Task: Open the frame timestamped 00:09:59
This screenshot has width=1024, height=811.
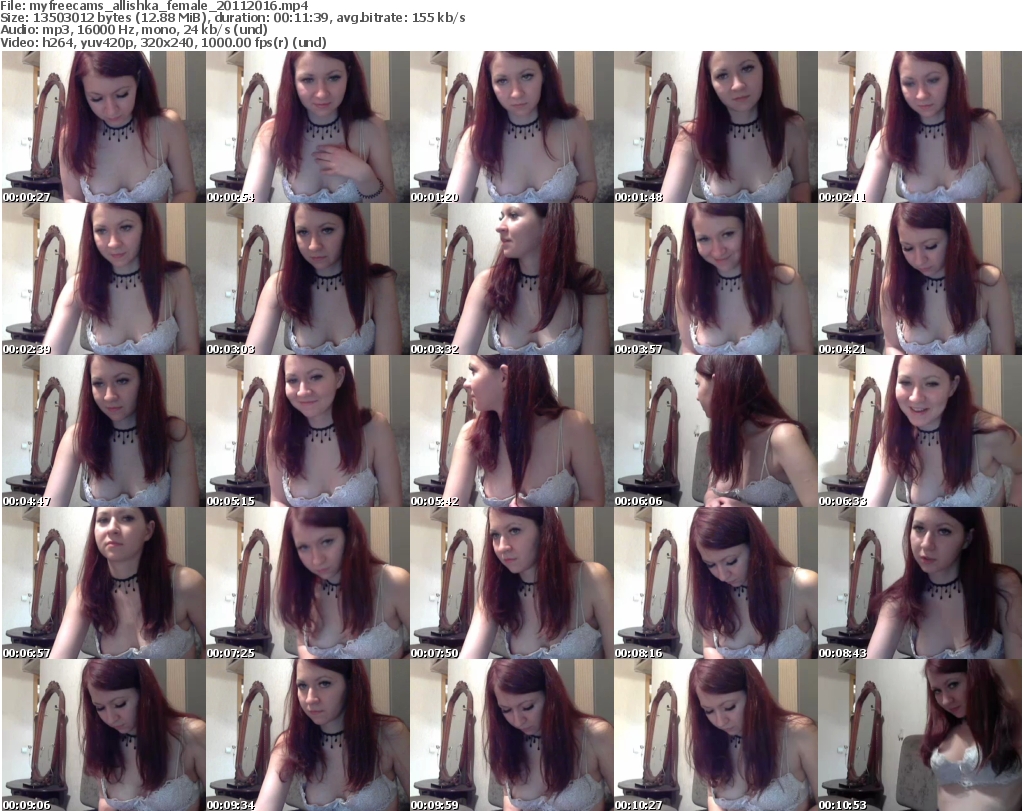Action: (511, 735)
